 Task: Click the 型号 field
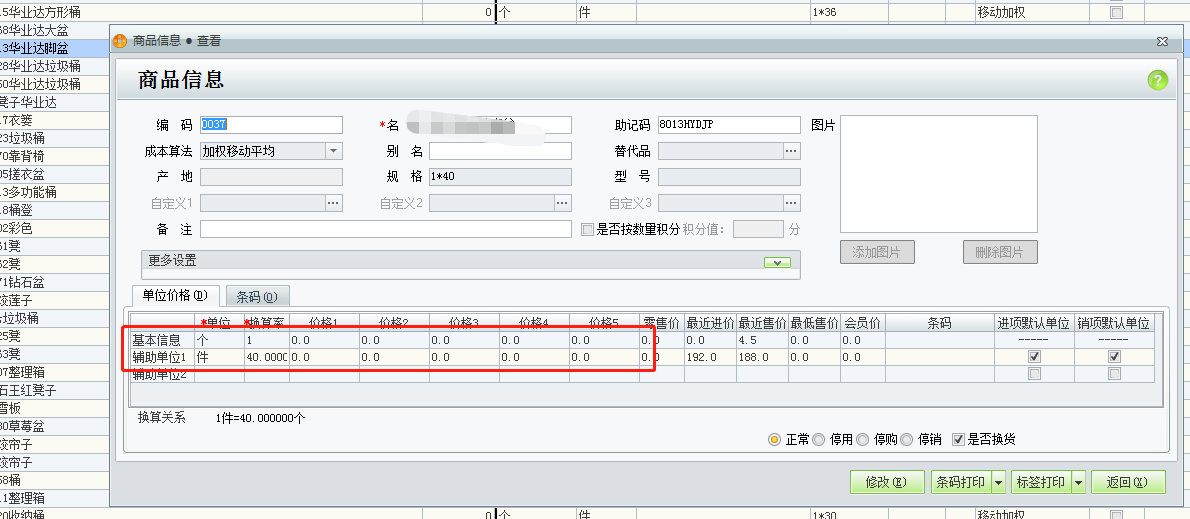729,177
